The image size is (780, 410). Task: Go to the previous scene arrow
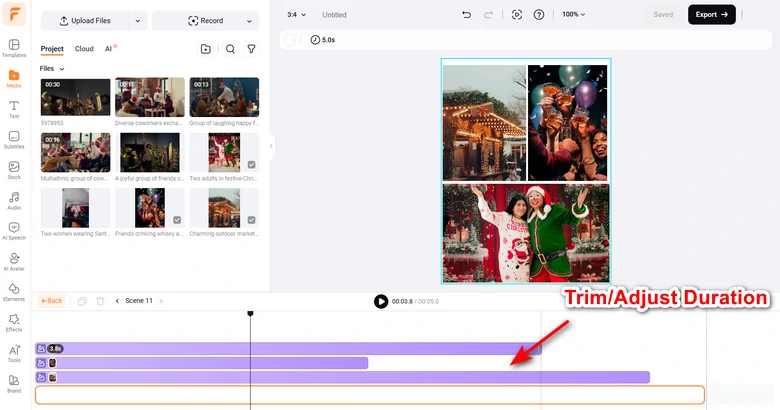click(117, 301)
